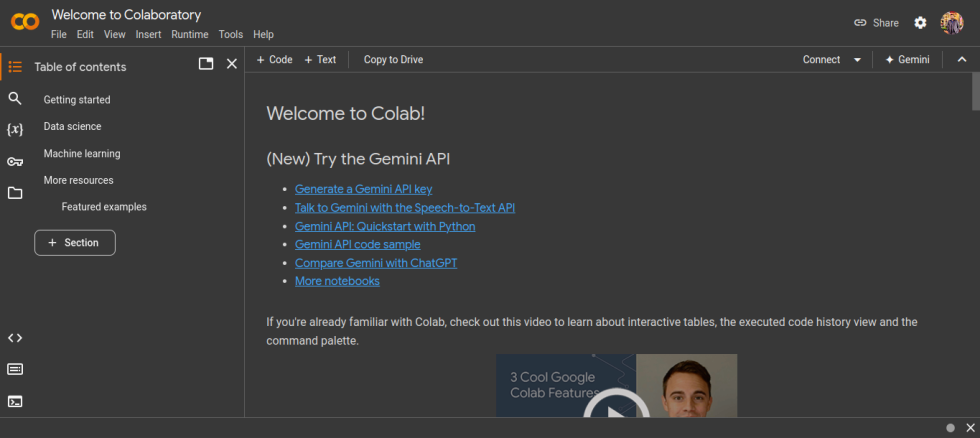980x438 pixels.
Task: Open the Secrets key icon
Action: point(15,162)
